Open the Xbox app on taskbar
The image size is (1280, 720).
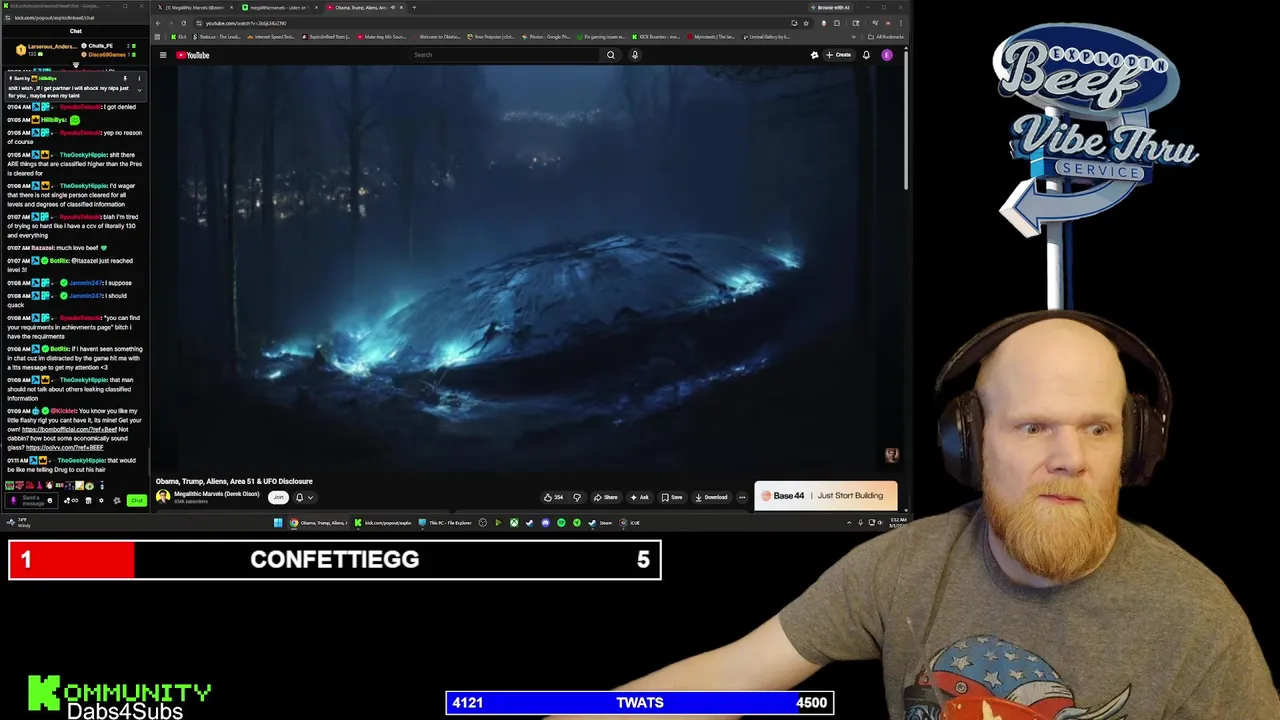(514, 522)
